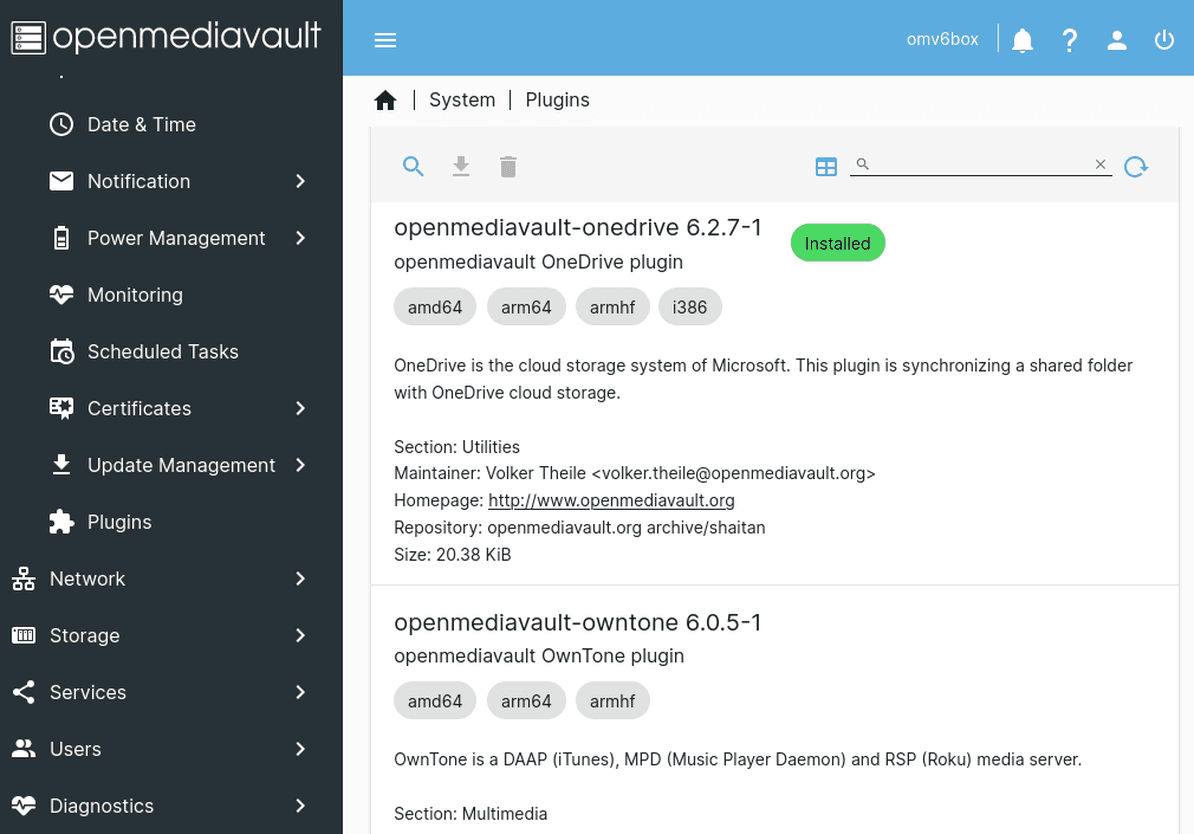Reload the plugin list

[x=1136, y=166]
